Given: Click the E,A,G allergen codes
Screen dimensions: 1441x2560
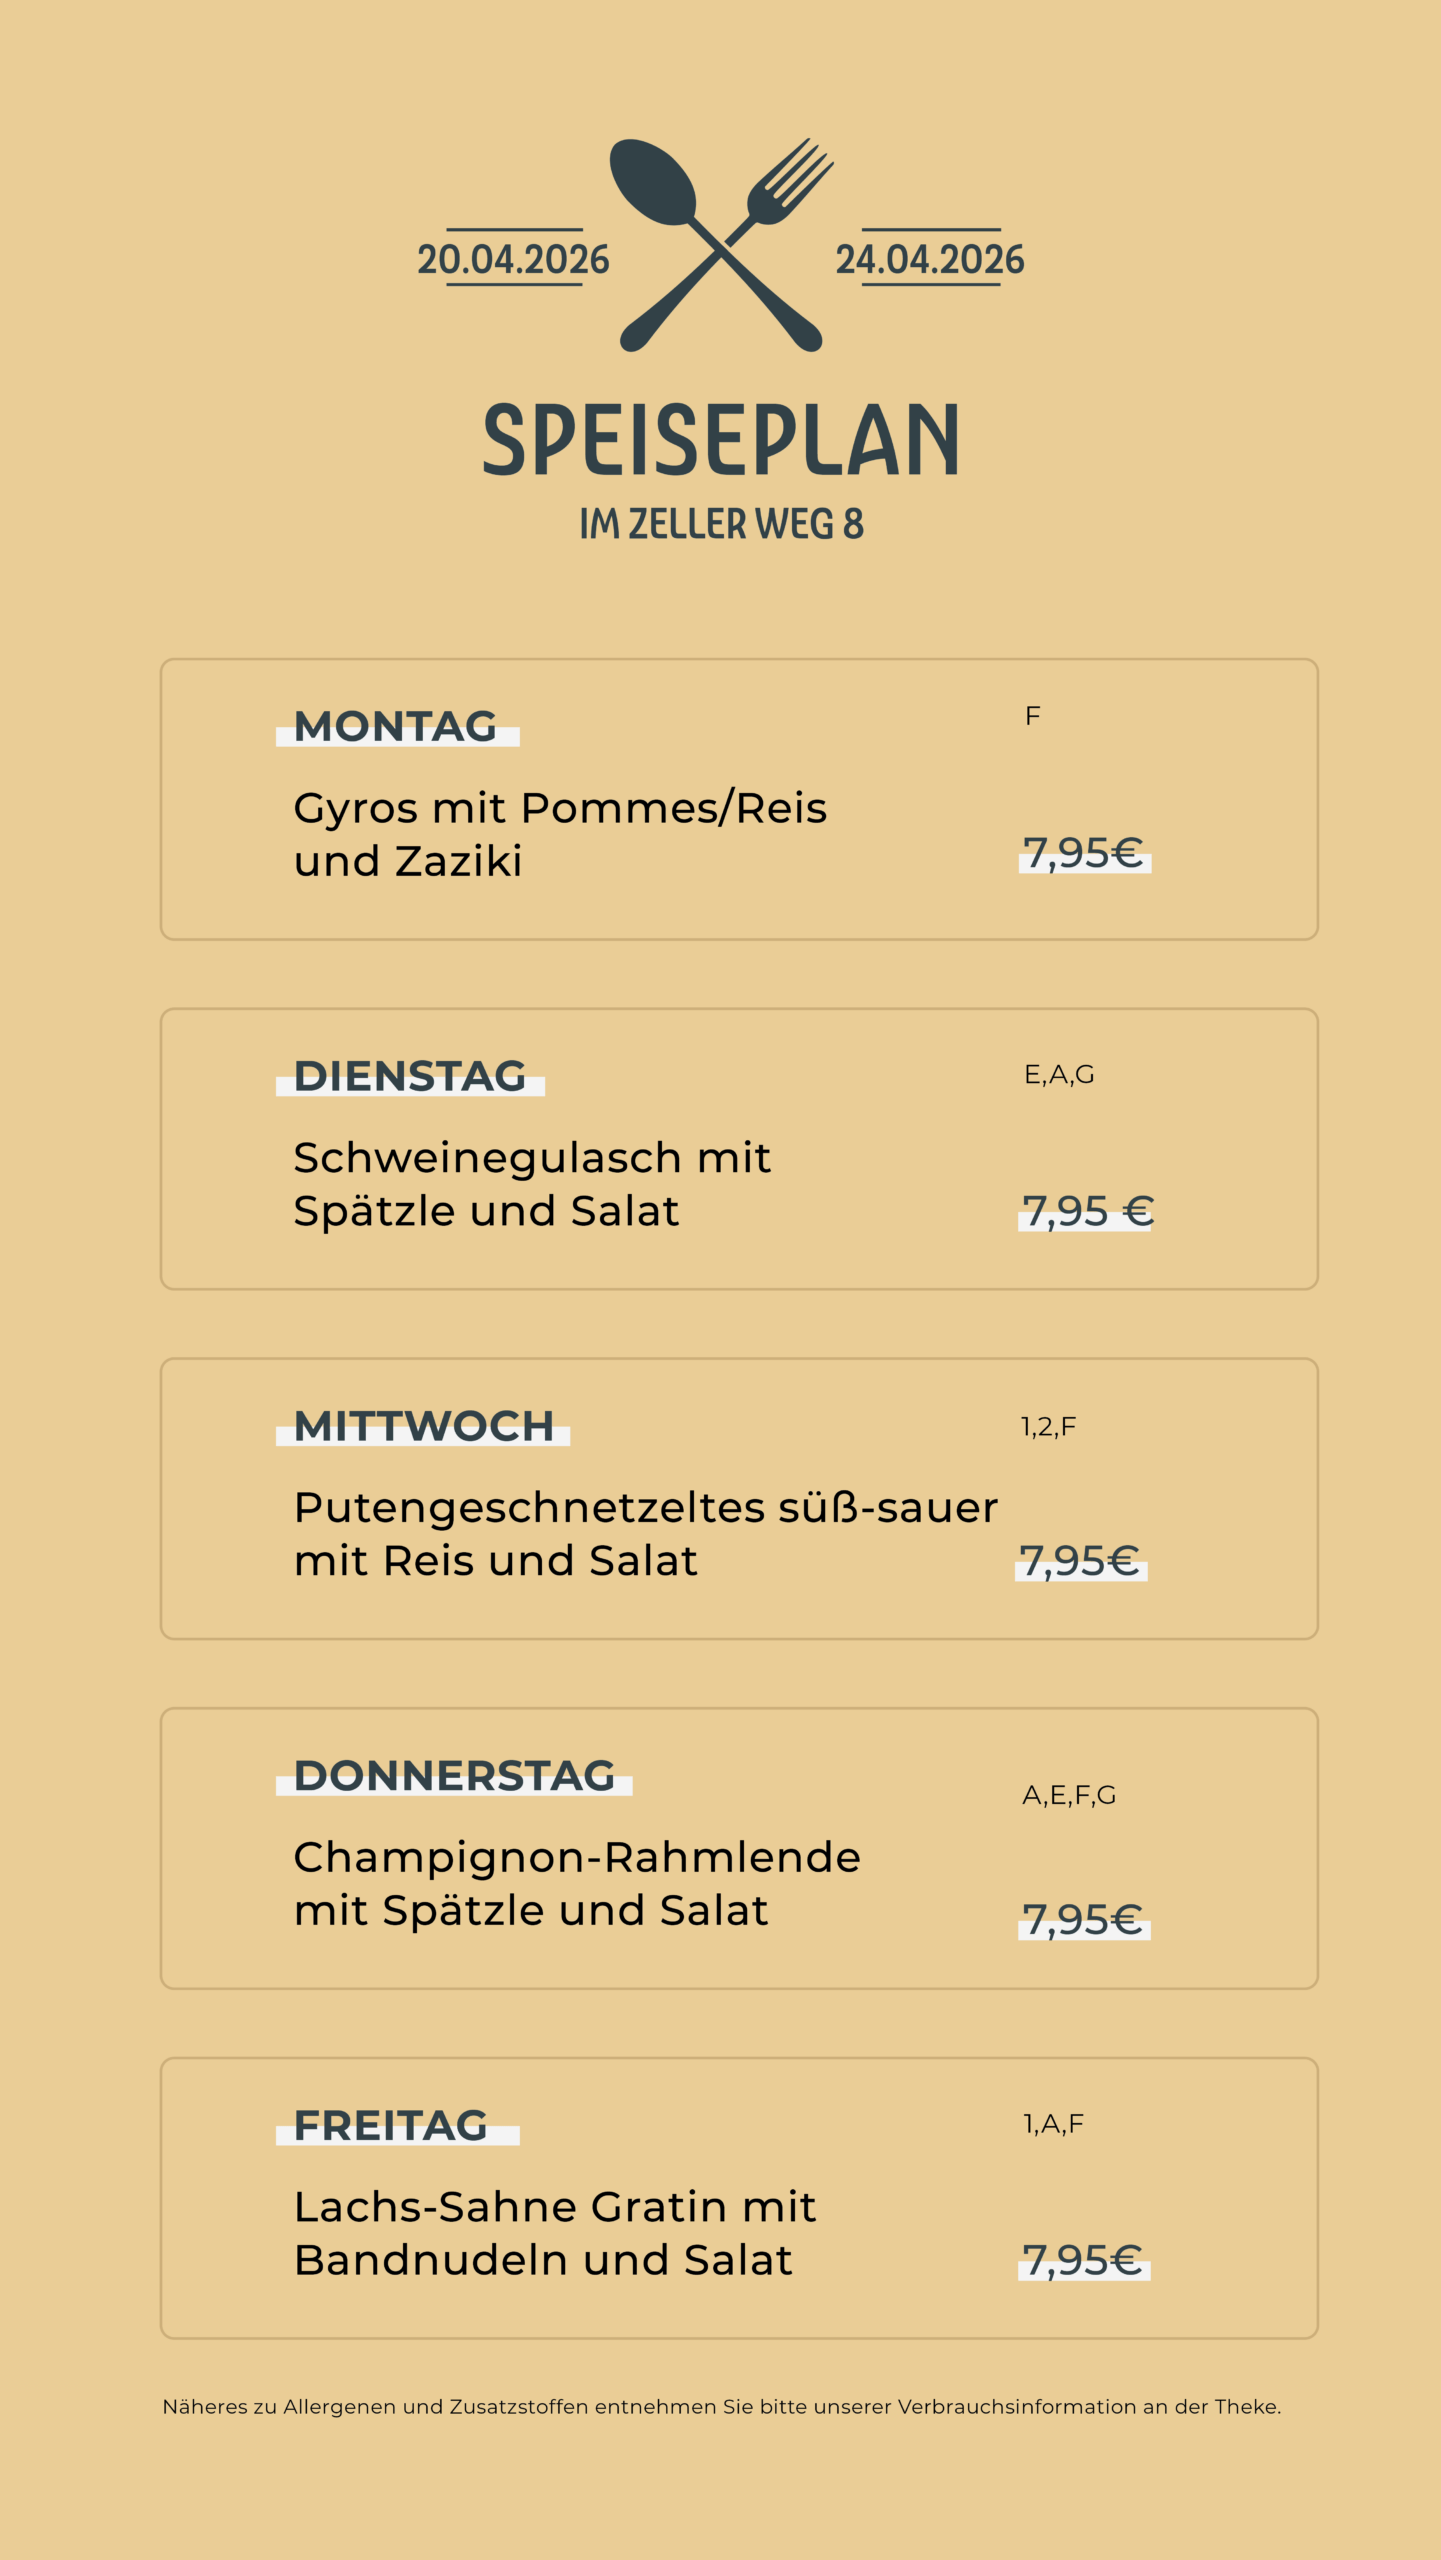Looking at the screenshot, I should click(x=1059, y=1075).
